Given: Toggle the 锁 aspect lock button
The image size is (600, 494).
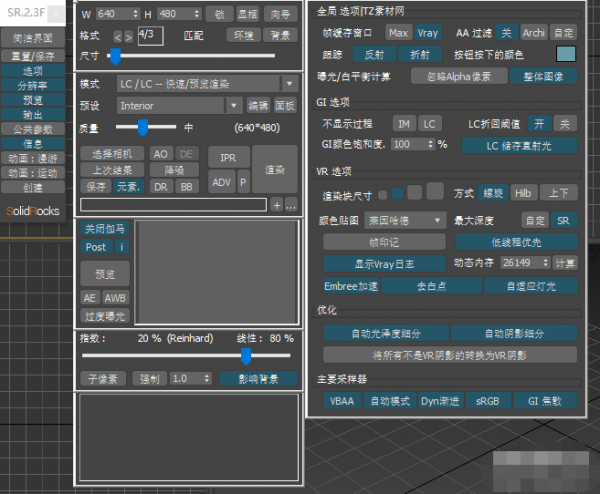Looking at the screenshot, I should [219, 14].
